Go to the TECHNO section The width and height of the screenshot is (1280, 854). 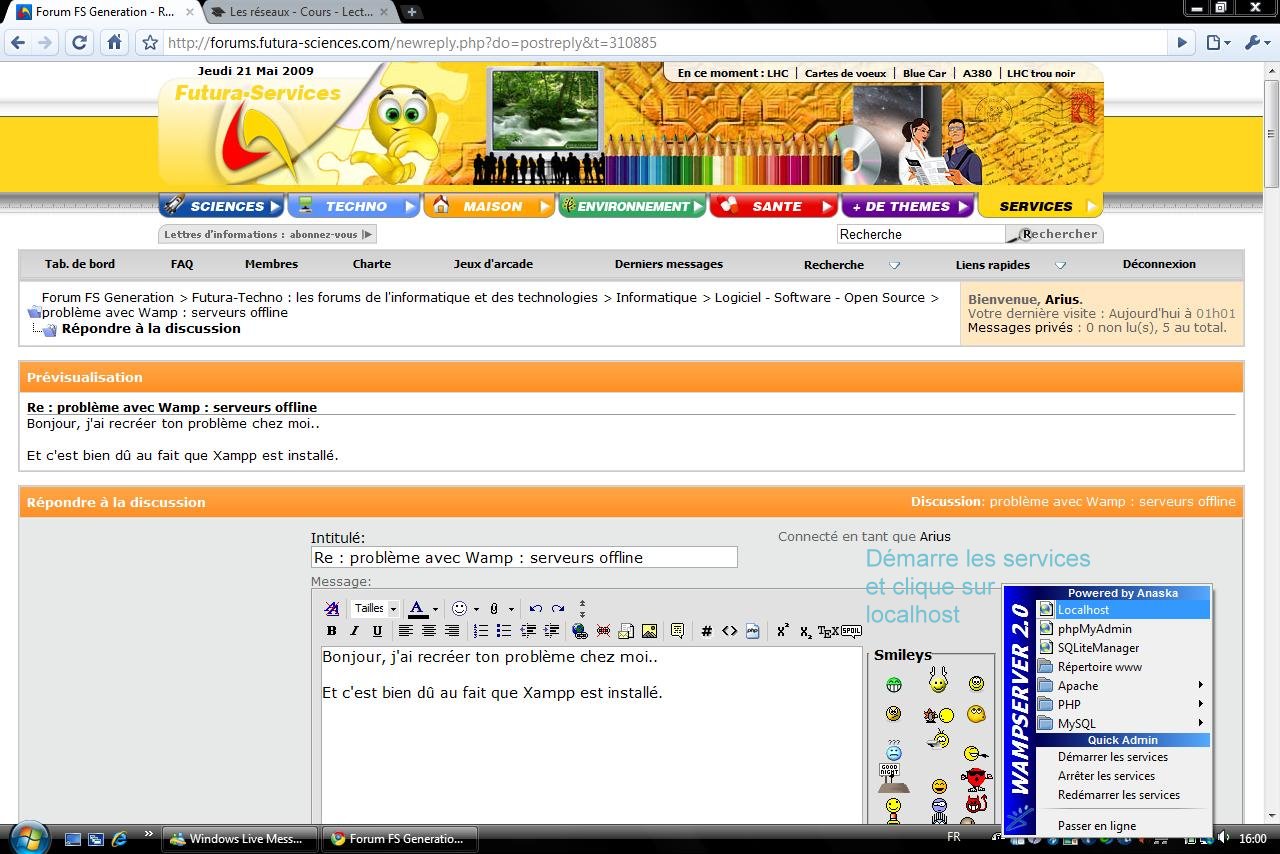point(354,206)
